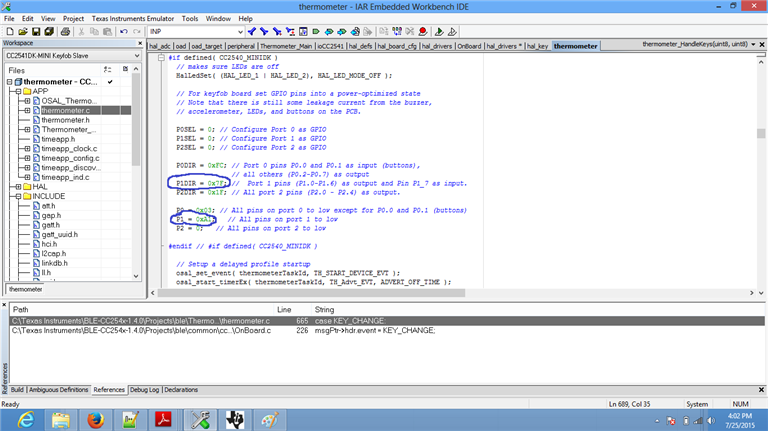Click the Undo arrow icon
Viewport: 768px width, 431px height.
[x=124, y=31]
